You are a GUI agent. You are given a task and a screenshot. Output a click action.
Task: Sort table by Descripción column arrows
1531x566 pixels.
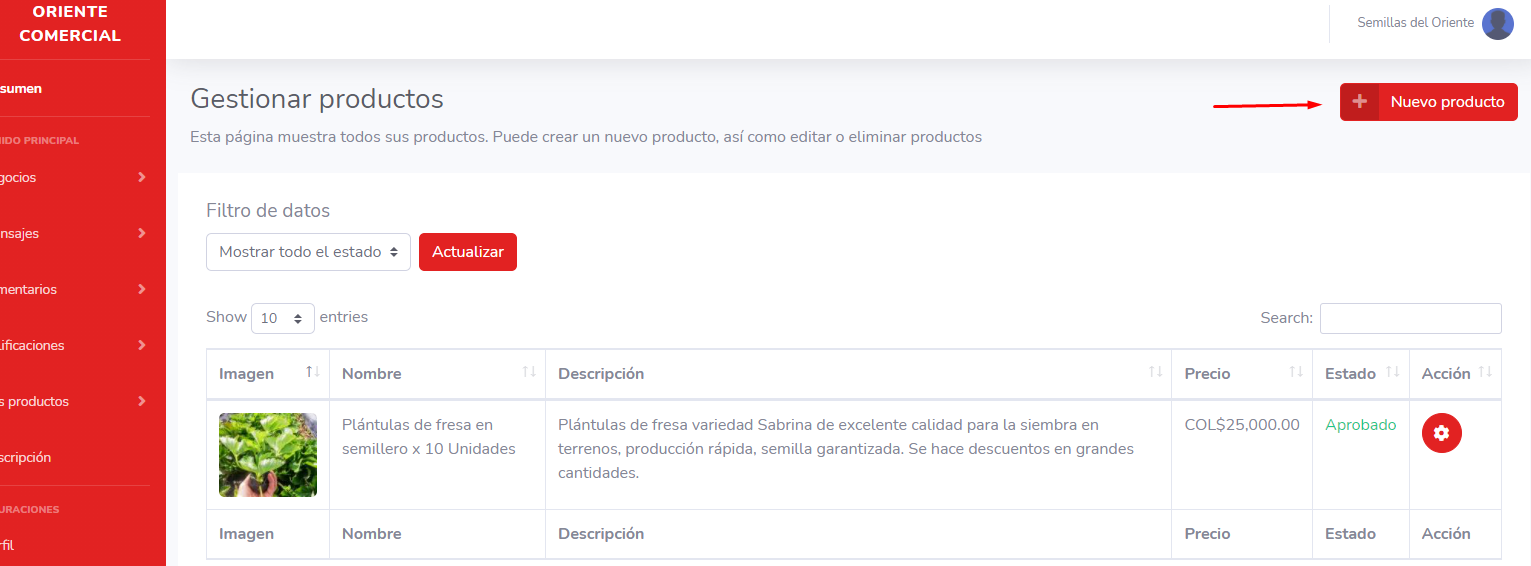pos(1155,372)
